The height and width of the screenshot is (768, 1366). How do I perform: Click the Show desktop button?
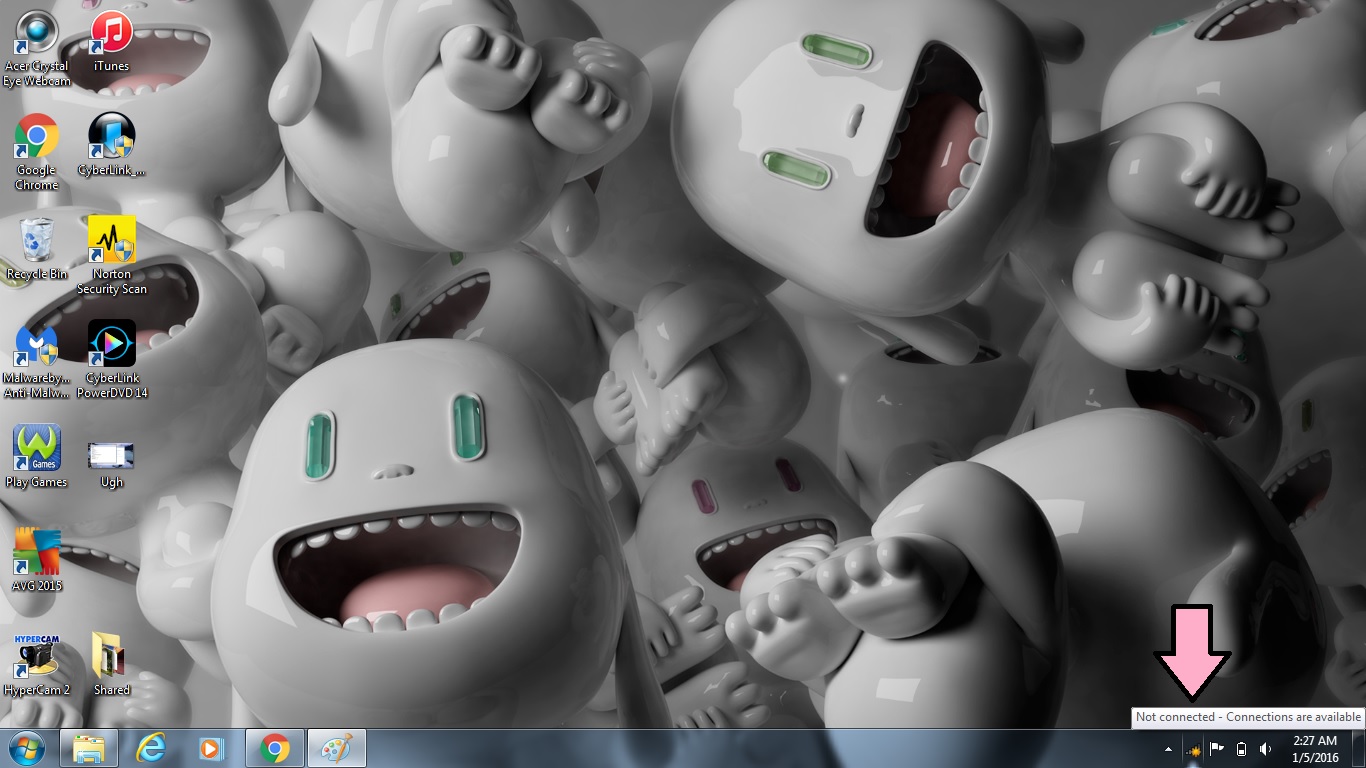[x=1359, y=749]
